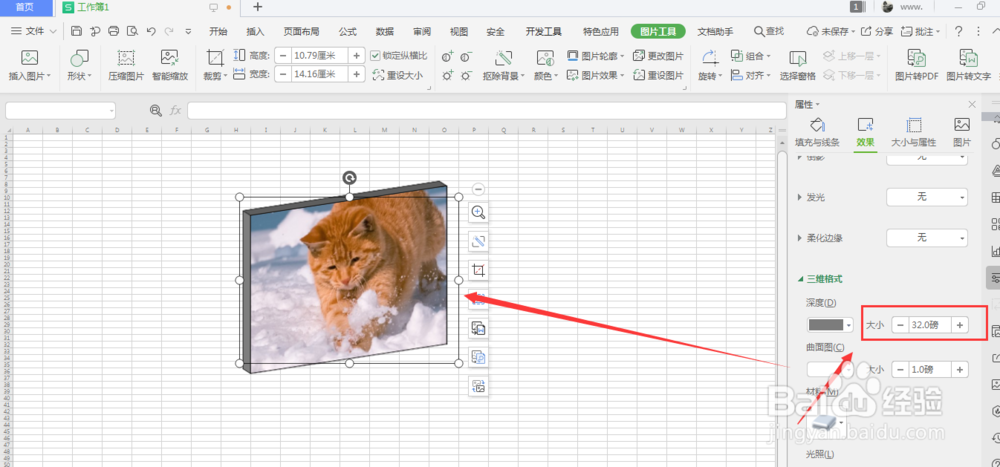Select the 裁剪 (Crop) tool
1000x467 pixels.
(216, 65)
